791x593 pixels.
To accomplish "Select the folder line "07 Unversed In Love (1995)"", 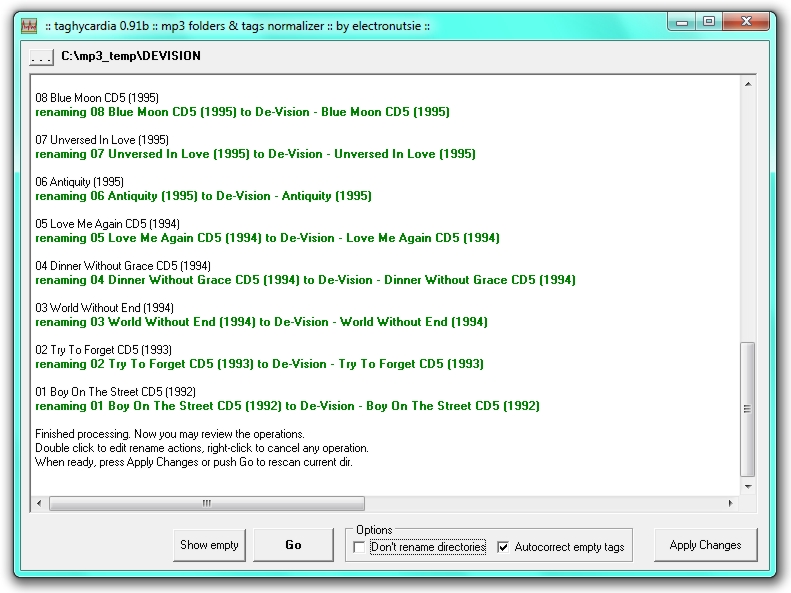I will [102, 140].
